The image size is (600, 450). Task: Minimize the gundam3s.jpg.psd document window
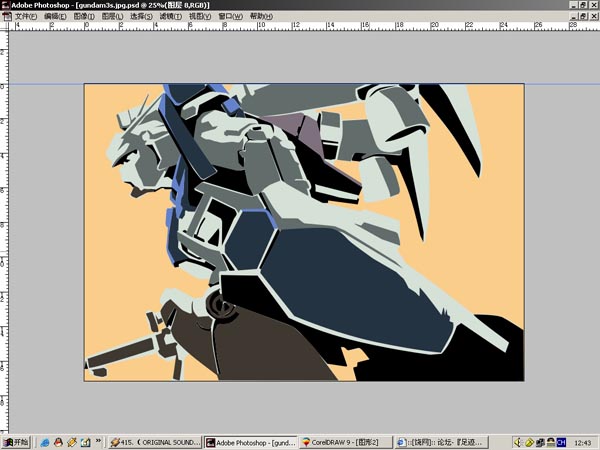(573, 16)
